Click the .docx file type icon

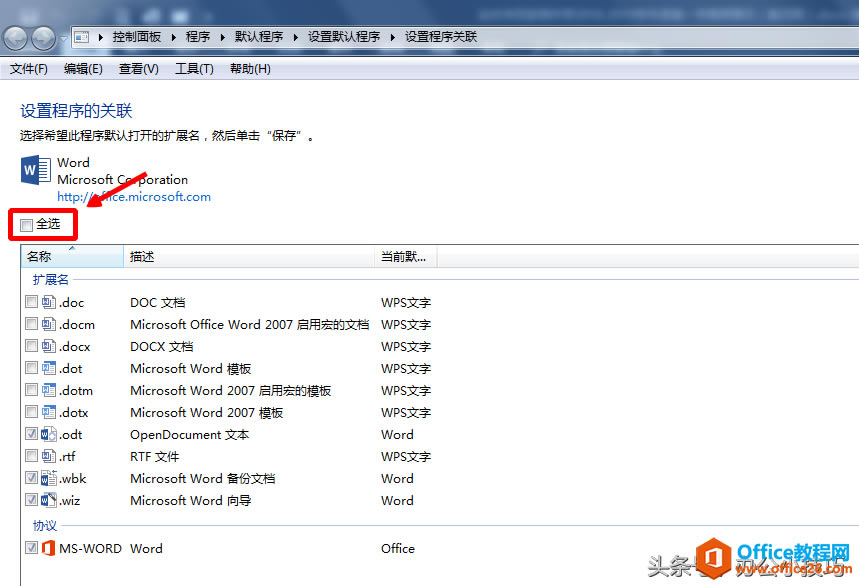pos(49,346)
